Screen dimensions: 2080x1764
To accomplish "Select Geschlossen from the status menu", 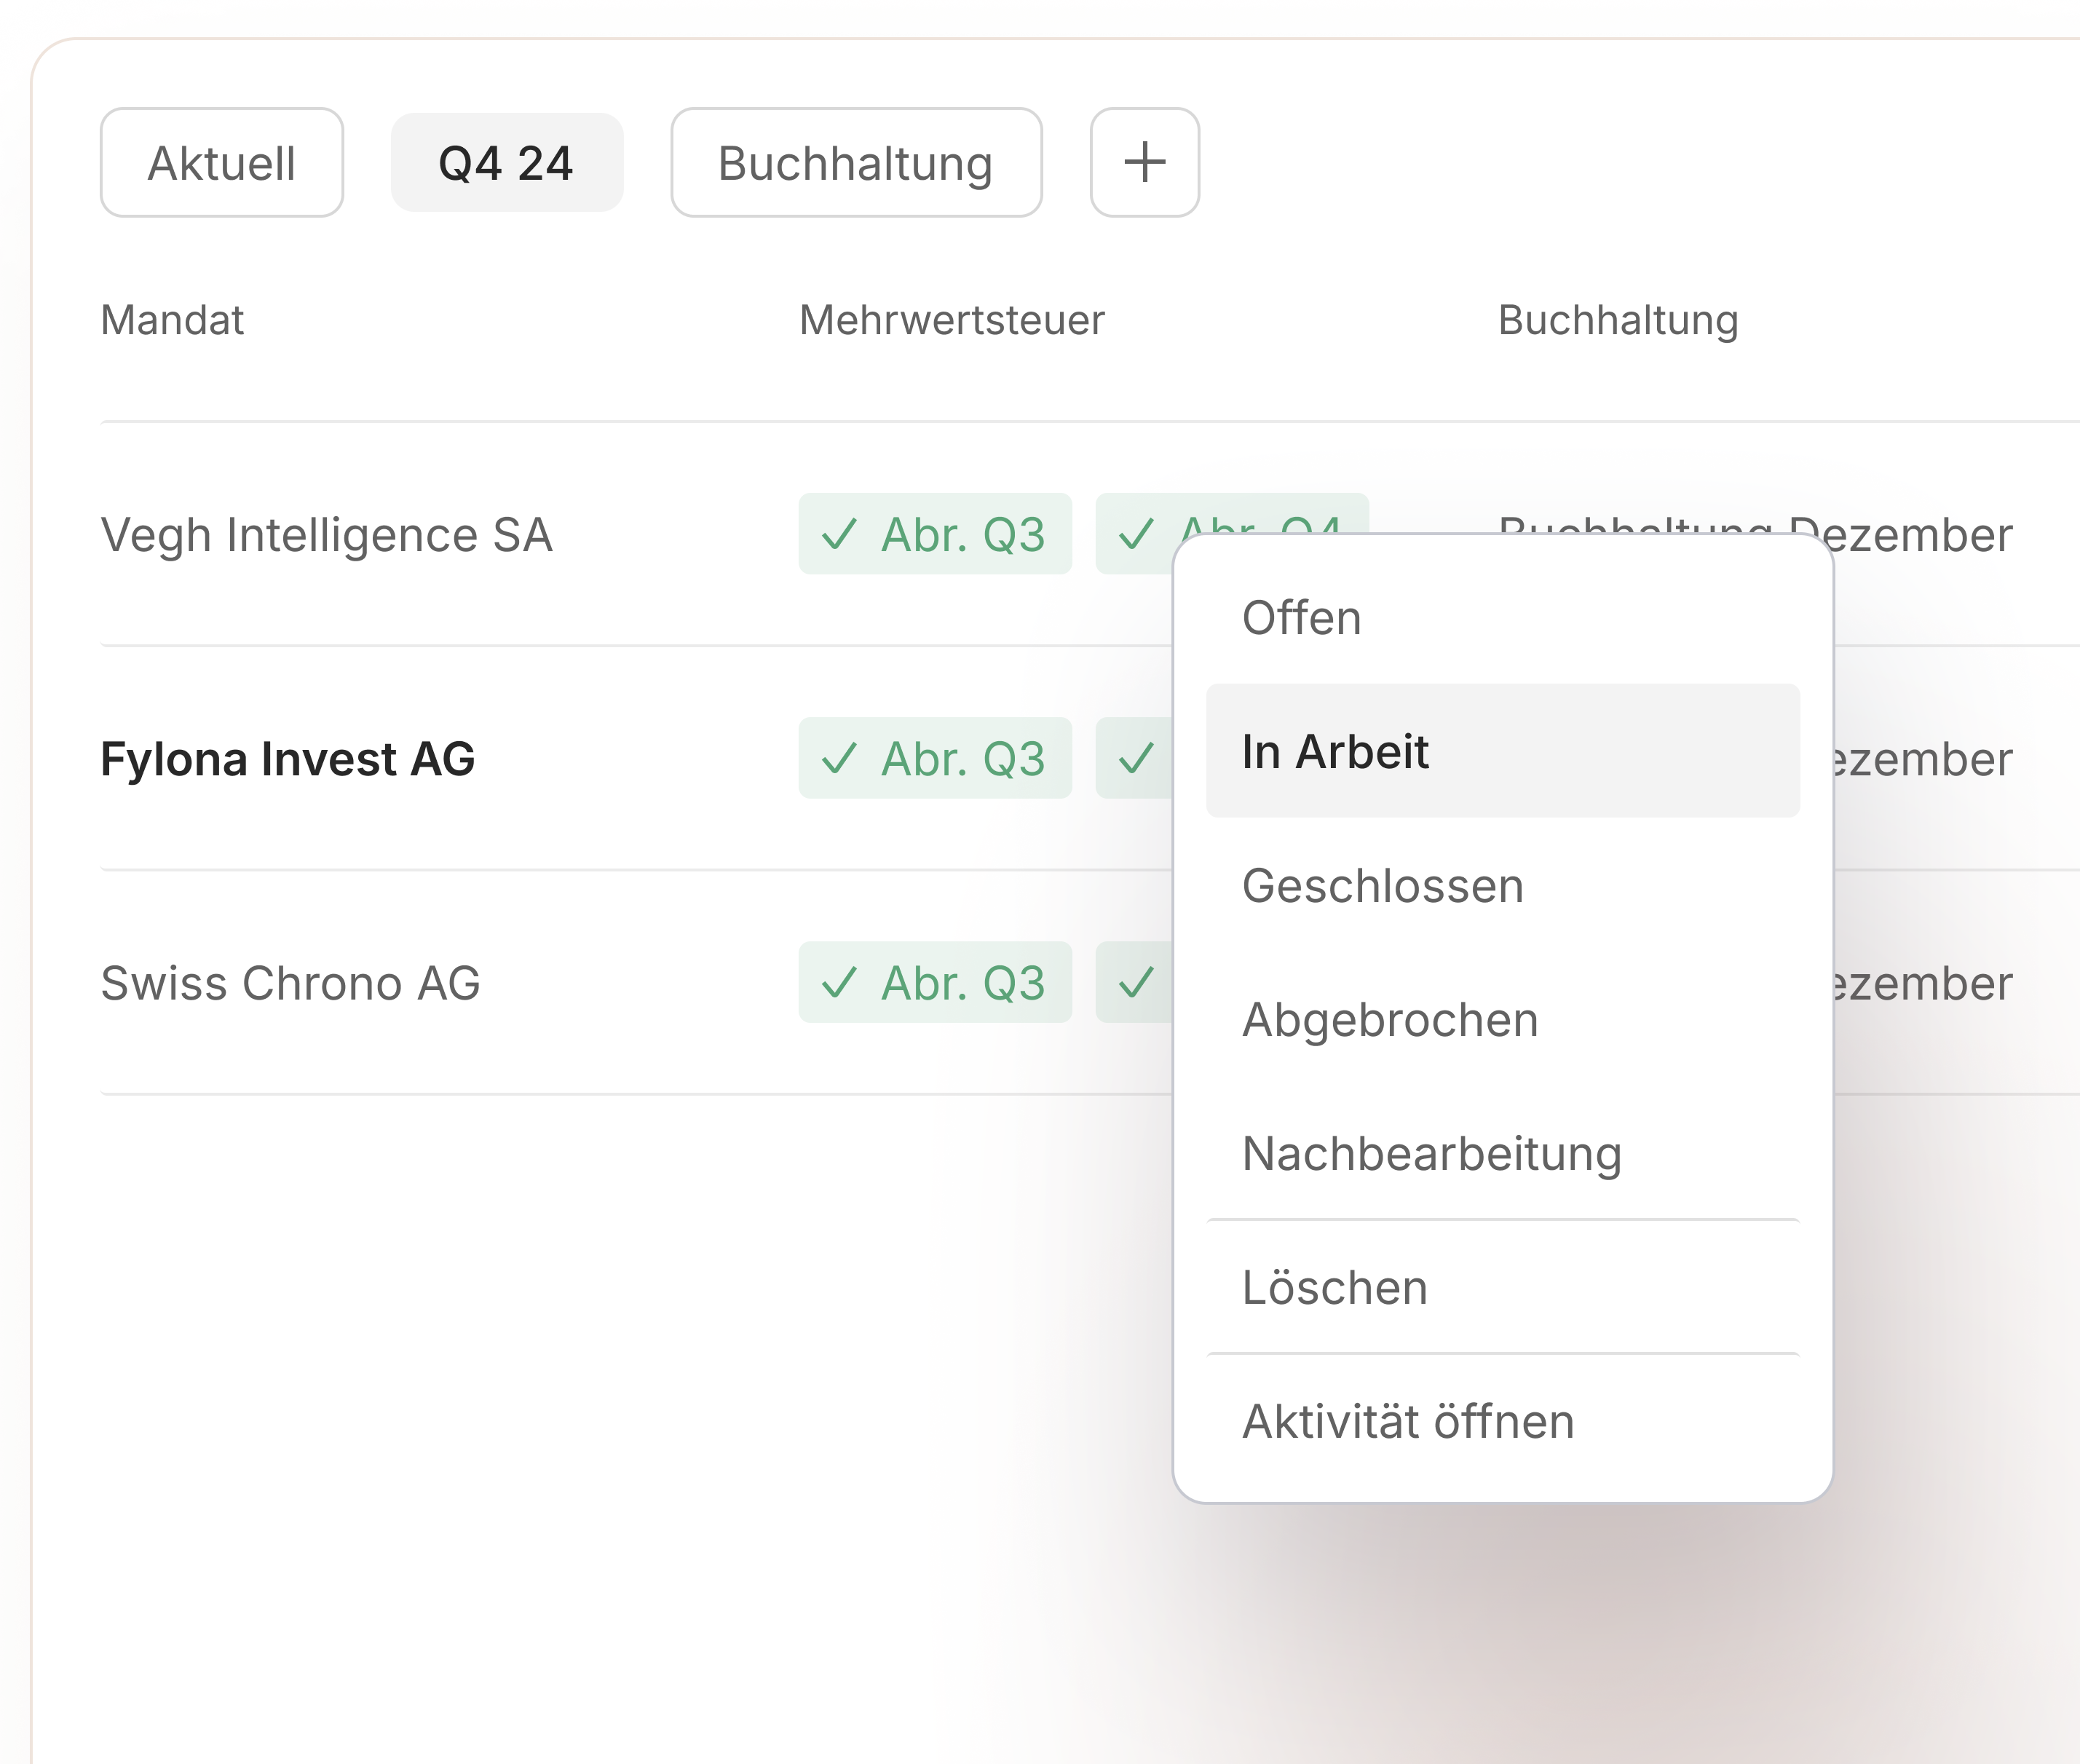I will tap(1382, 886).
